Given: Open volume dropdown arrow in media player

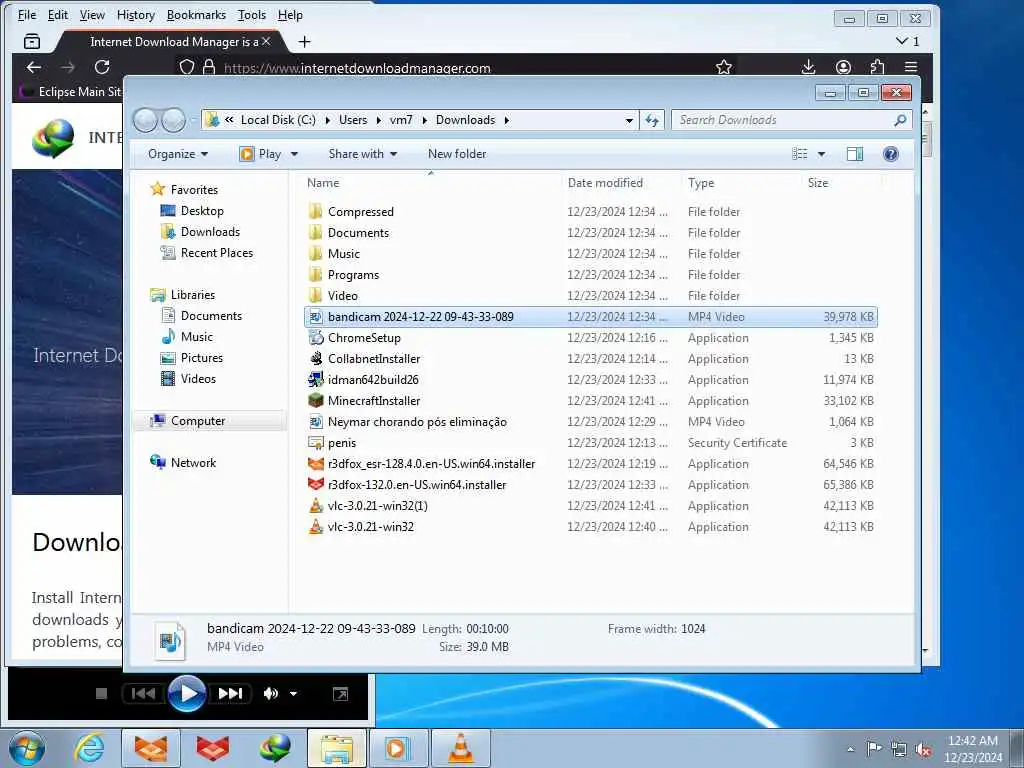Looking at the screenshot, I should [293, 694].
